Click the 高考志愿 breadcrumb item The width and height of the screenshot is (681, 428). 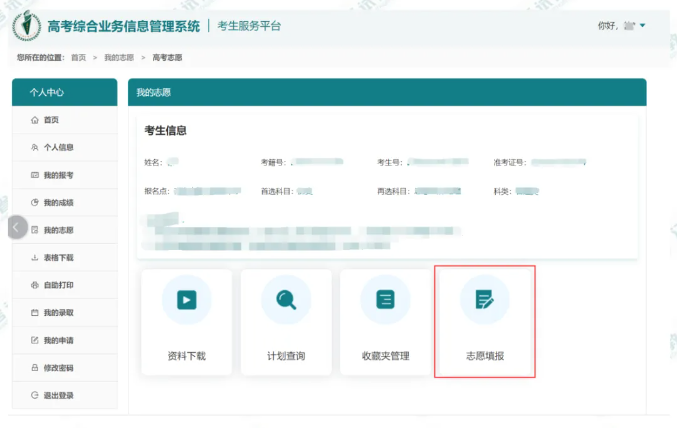167,57
